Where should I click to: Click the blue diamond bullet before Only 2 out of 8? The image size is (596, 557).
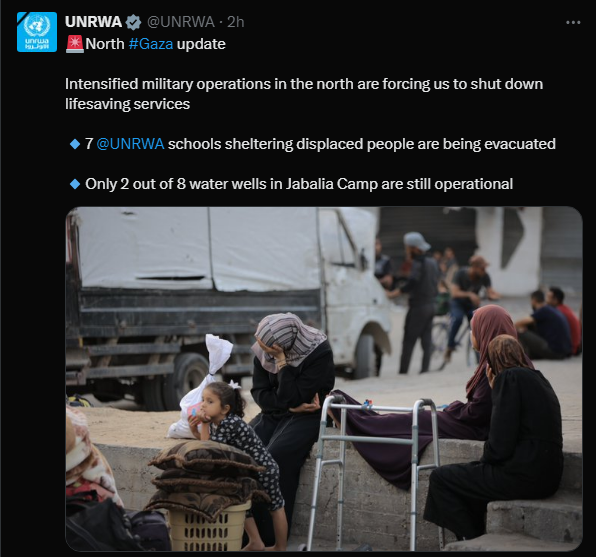[75, 184]
